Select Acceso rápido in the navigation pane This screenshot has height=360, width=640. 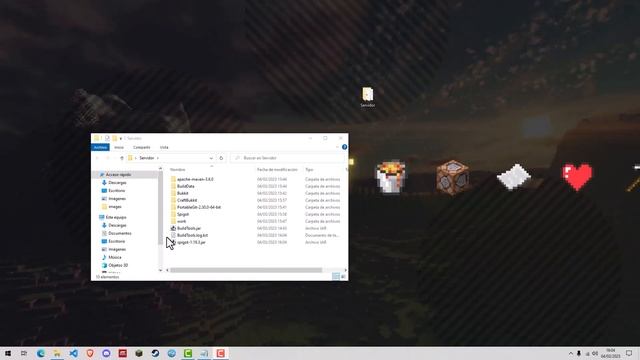click(118, 175)
